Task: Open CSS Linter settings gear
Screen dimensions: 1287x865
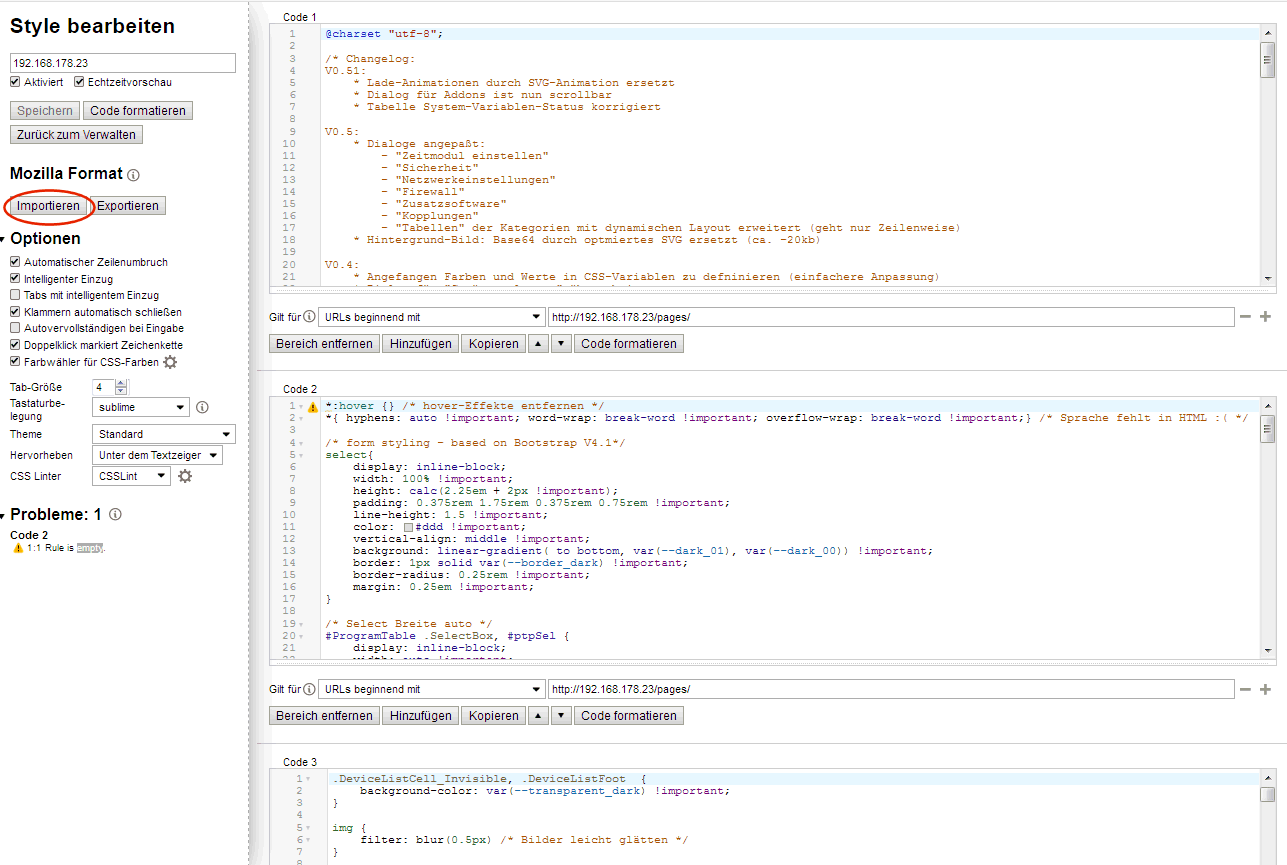Action: [x=185, y=477]
